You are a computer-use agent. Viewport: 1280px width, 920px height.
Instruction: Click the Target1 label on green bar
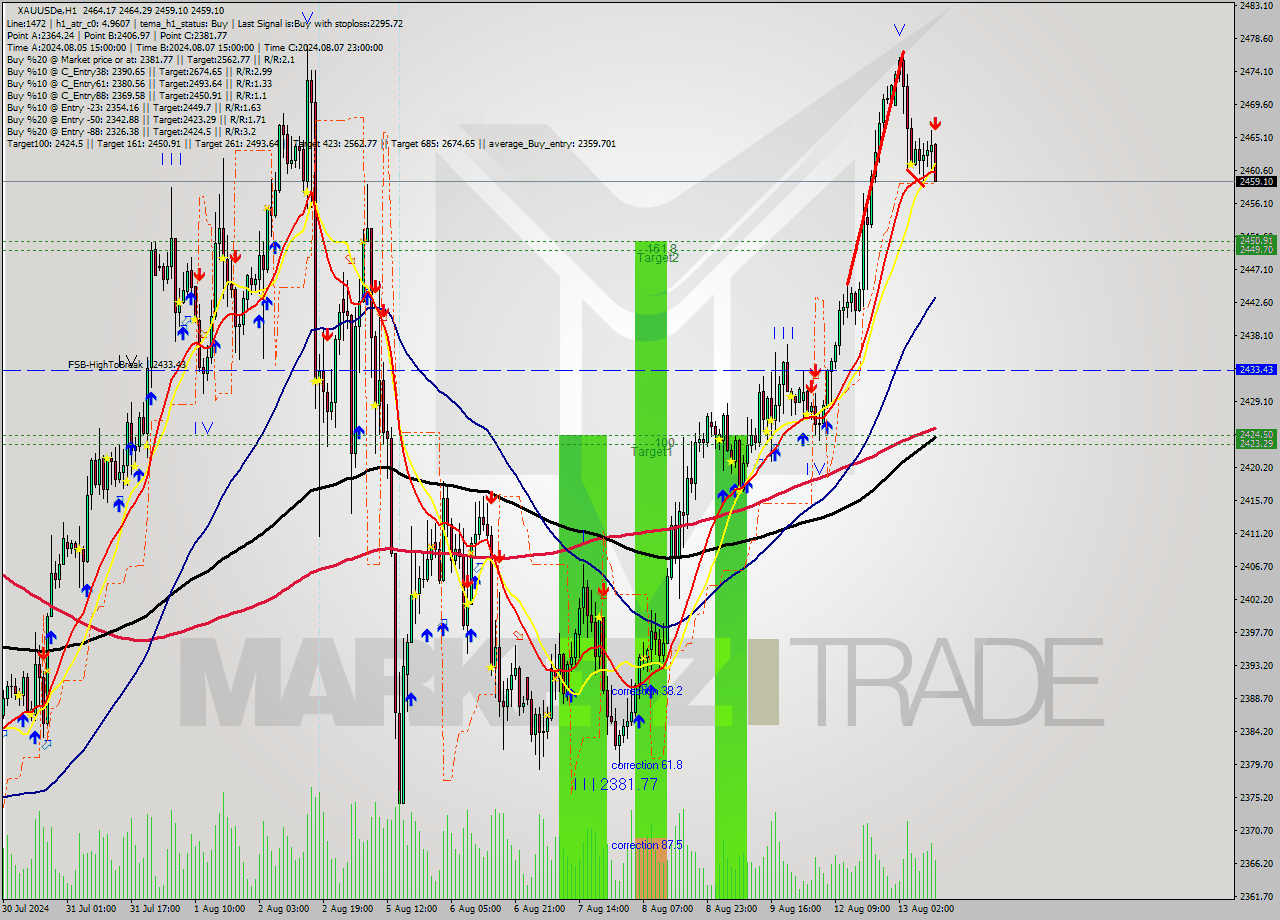click(x=651, y=452)
